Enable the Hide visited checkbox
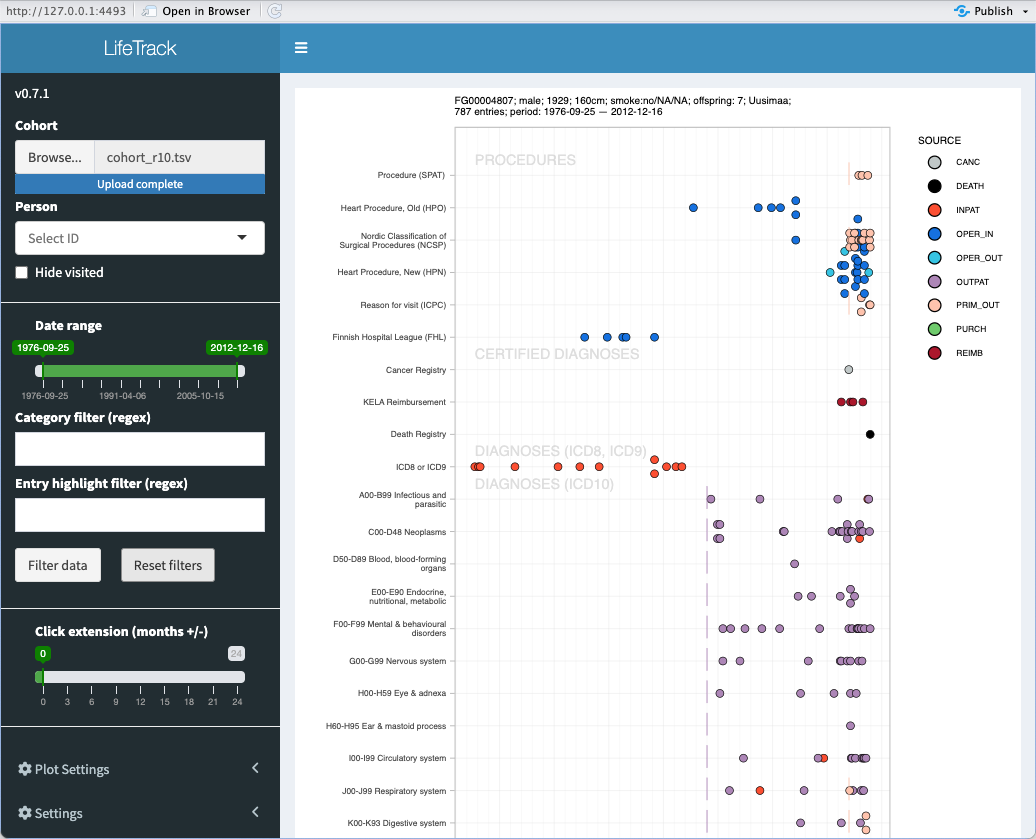 (x=22, y=272)
